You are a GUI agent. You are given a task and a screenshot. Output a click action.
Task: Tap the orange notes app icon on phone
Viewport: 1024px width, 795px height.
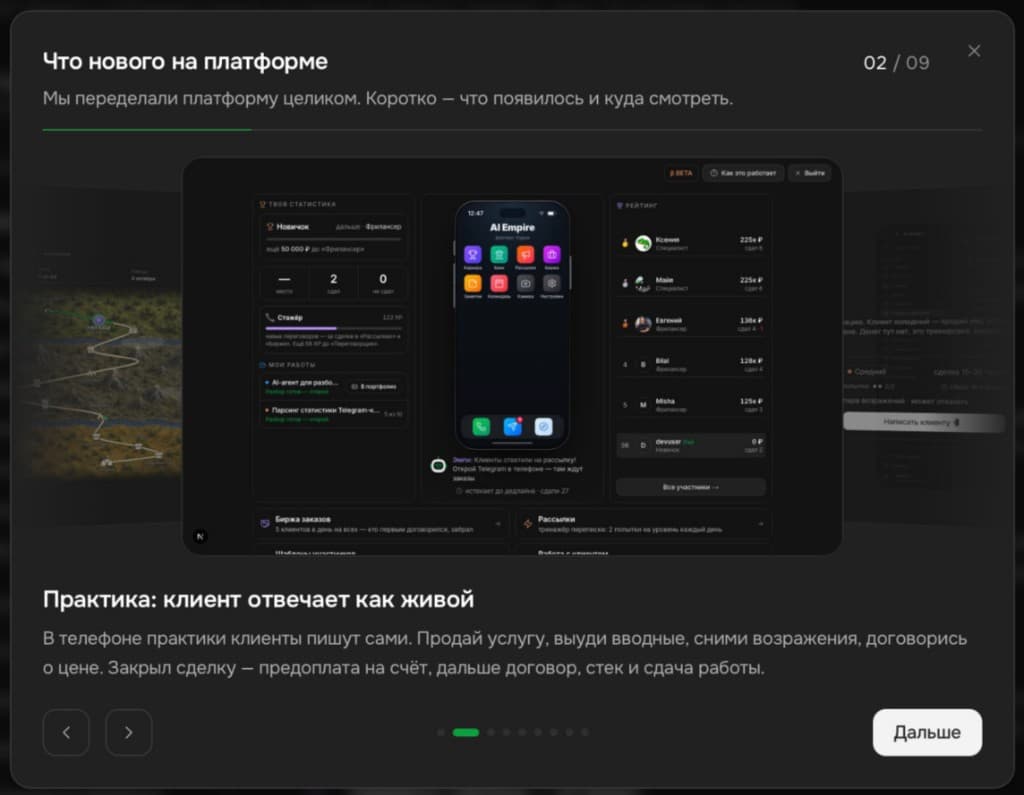[x=473, y=283]
